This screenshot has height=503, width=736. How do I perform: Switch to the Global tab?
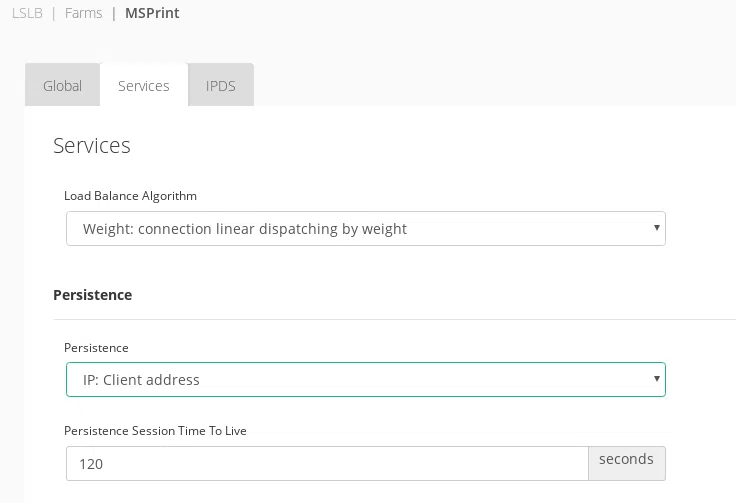62,86
